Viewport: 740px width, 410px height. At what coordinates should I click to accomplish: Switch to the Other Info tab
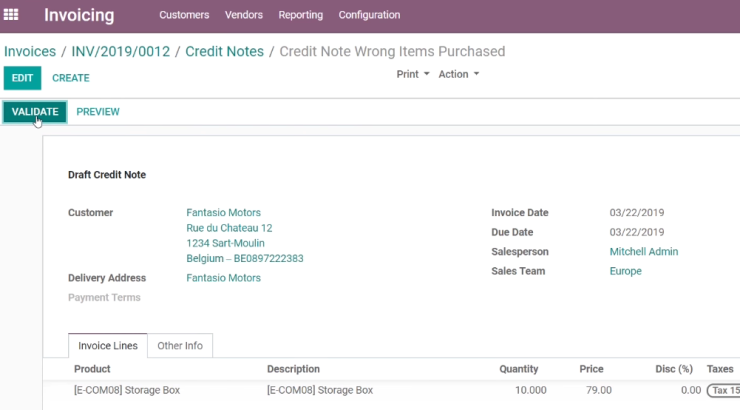click(180, 346)
